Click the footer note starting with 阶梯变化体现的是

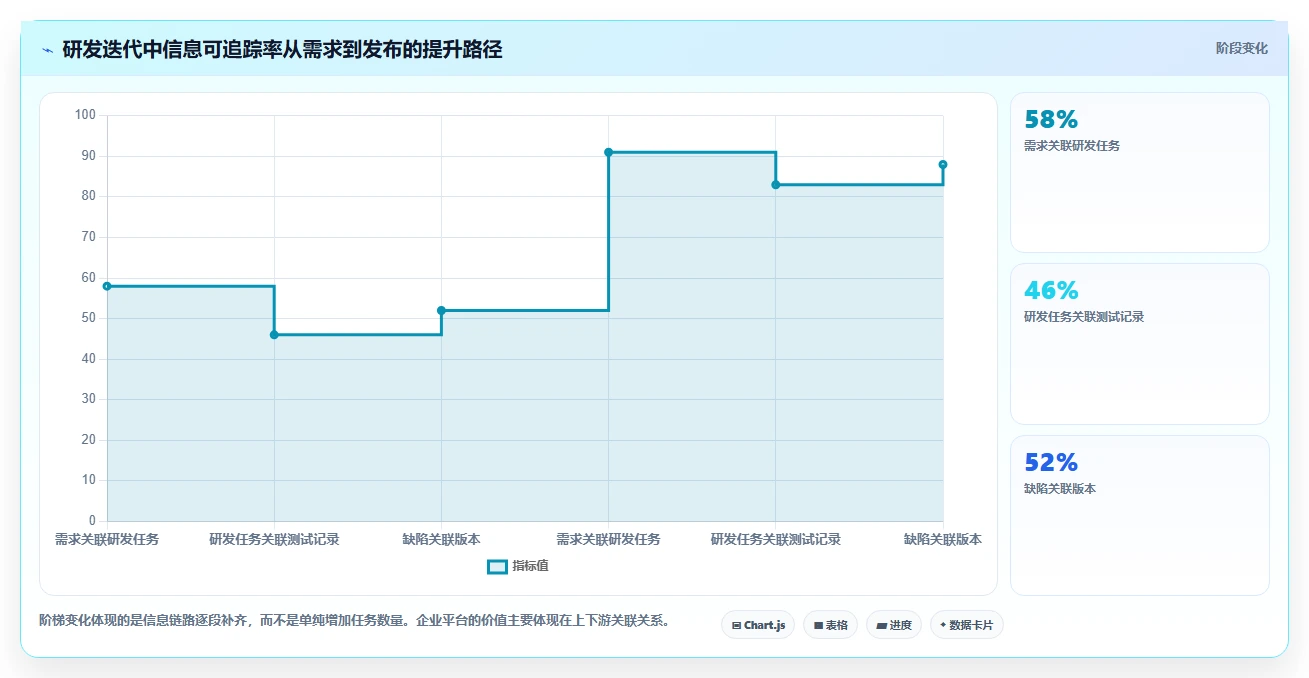coord(354,621)
